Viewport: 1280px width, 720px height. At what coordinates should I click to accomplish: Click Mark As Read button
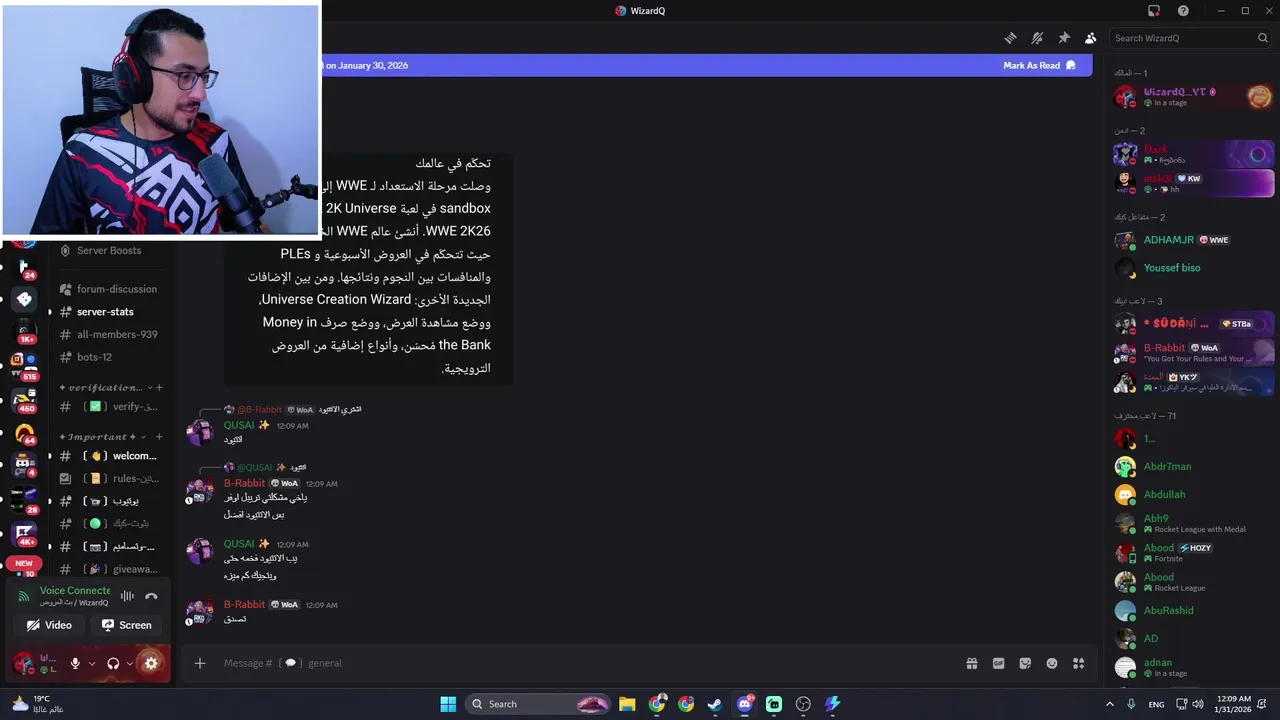(x=1039, y=65)
